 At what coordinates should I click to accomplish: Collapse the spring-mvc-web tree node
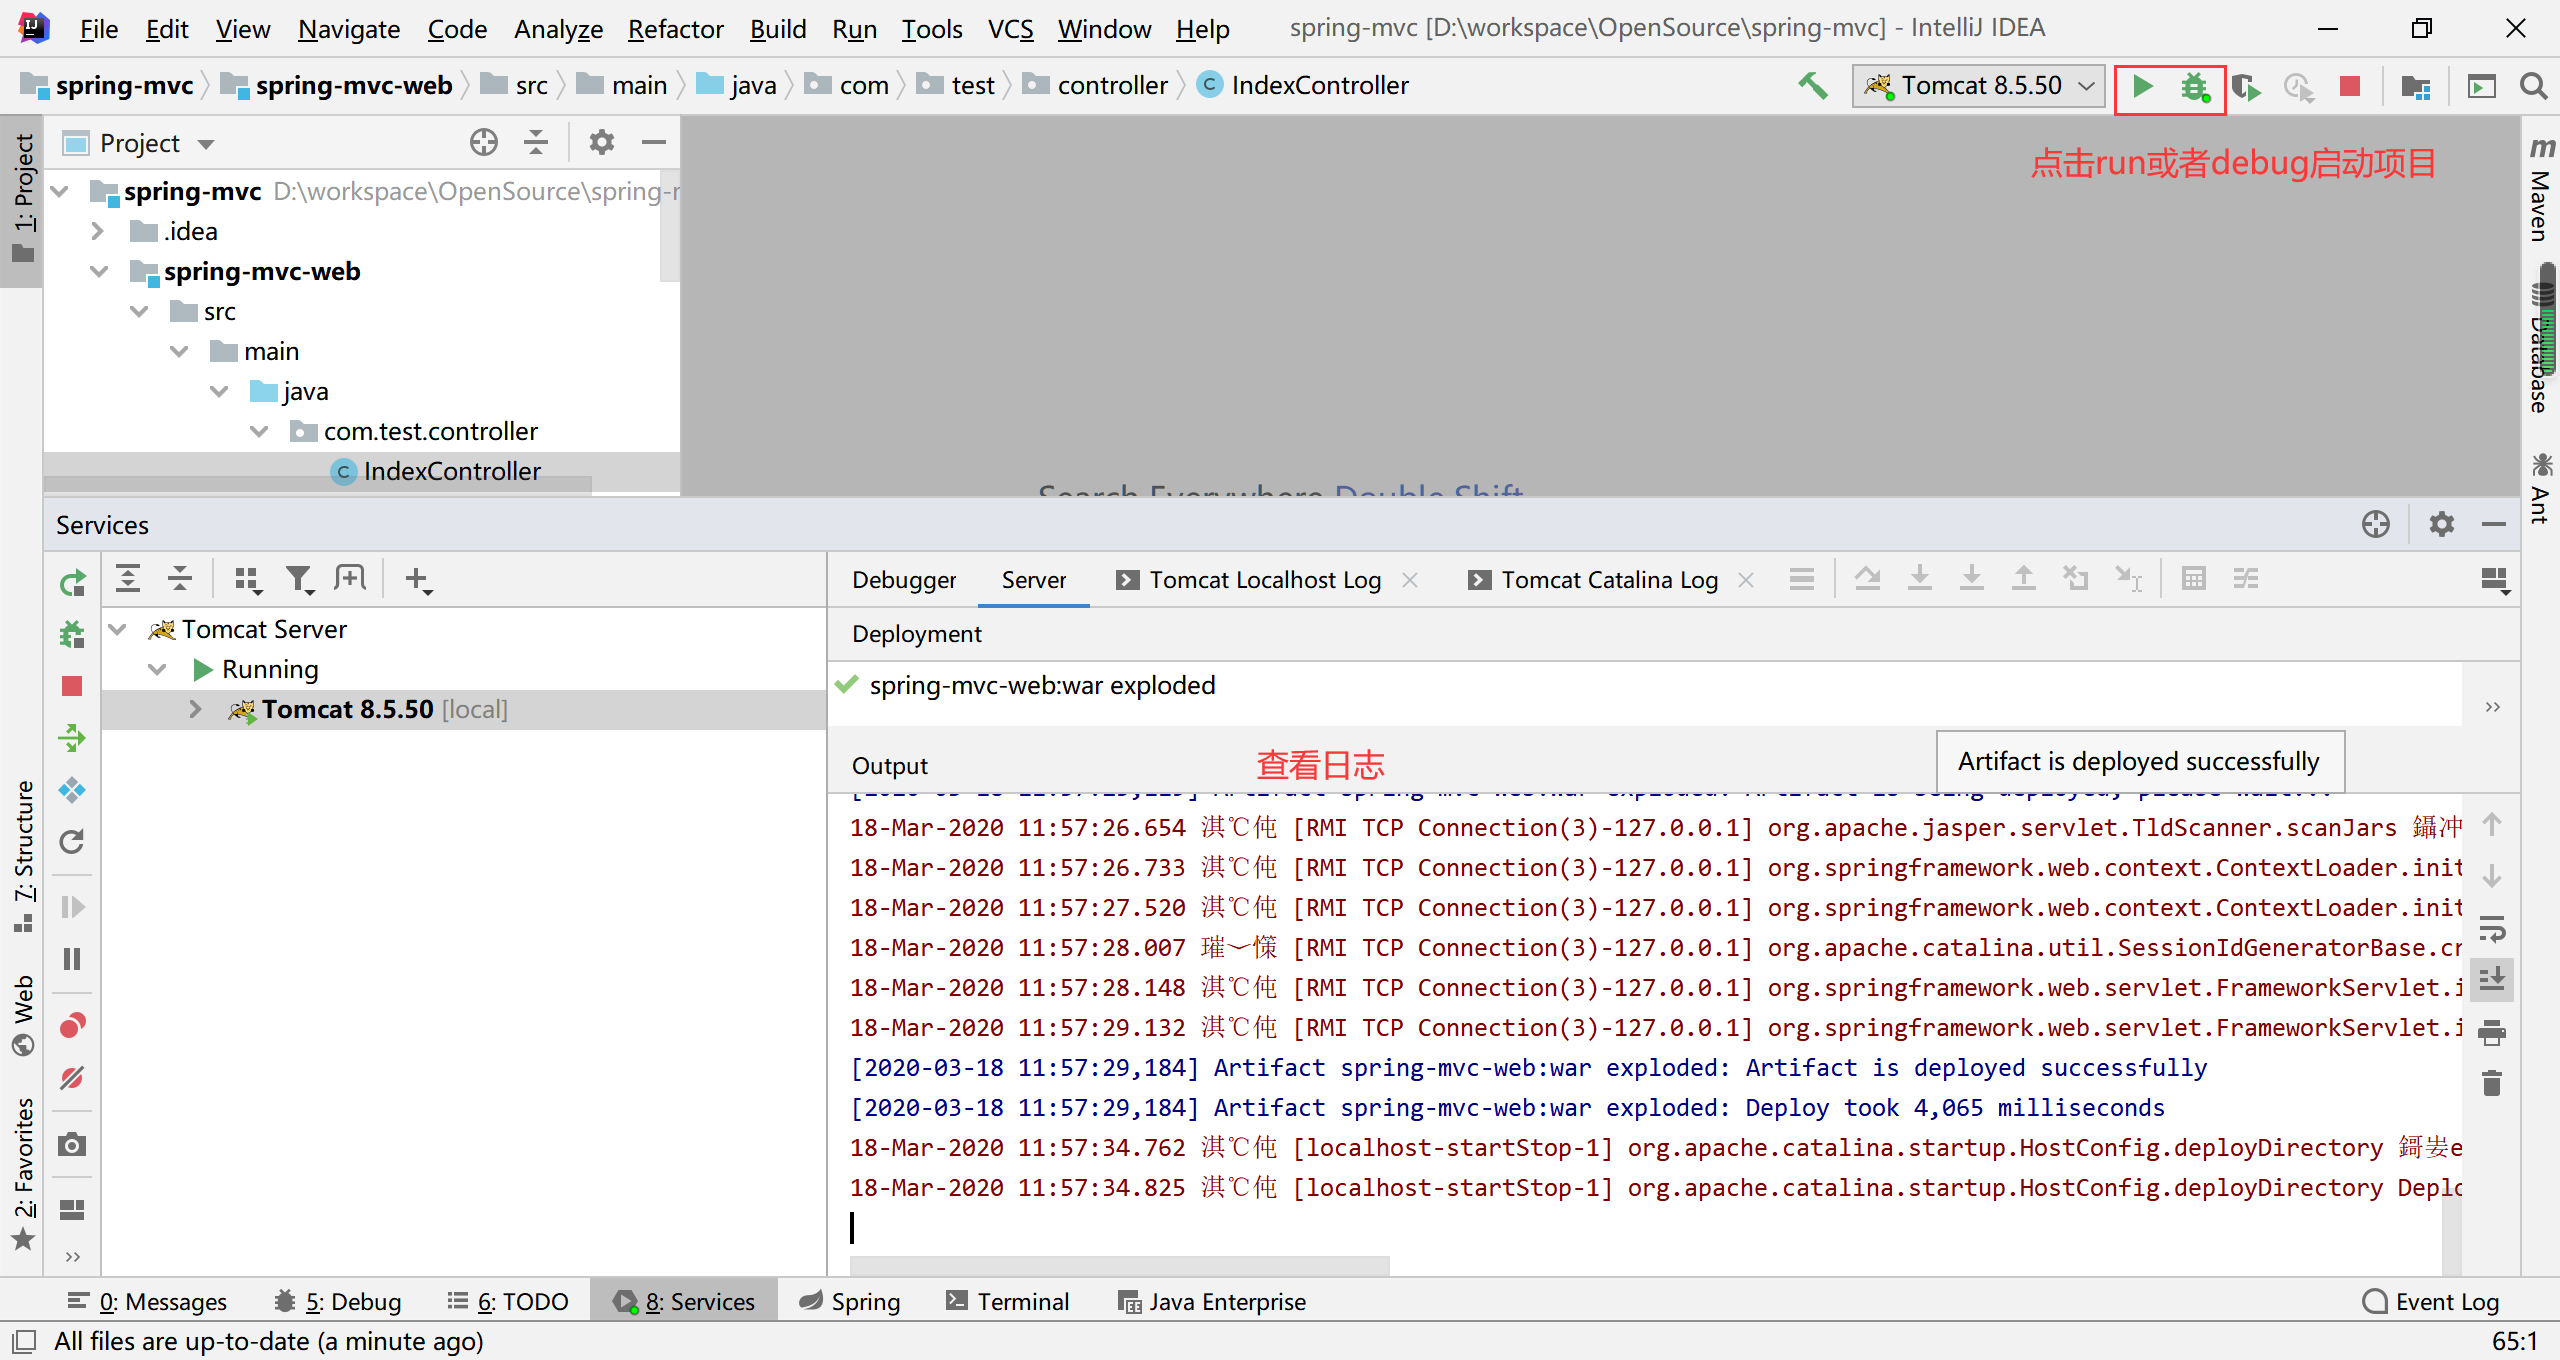[99, 271]
